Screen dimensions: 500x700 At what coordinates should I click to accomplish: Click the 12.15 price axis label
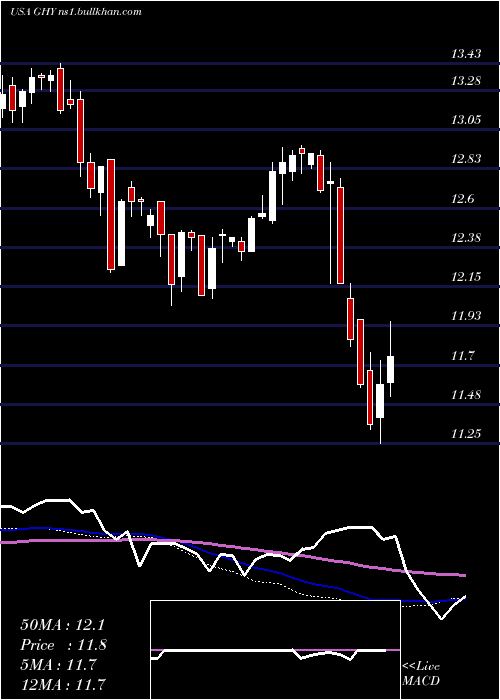click(x=466, y=277)
